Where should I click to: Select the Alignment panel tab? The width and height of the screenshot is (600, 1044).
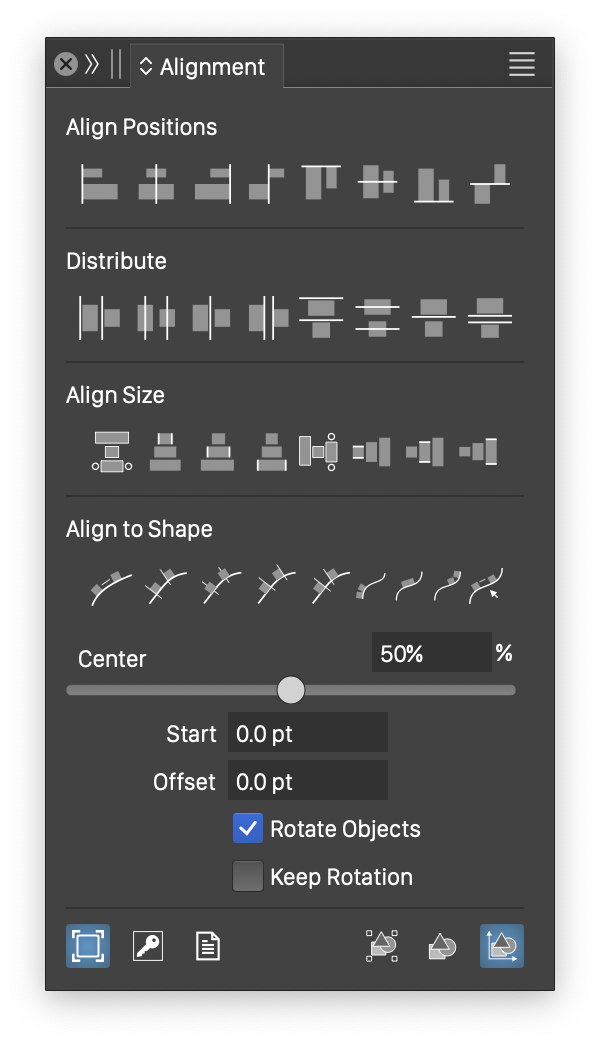[x=212, y=67]
